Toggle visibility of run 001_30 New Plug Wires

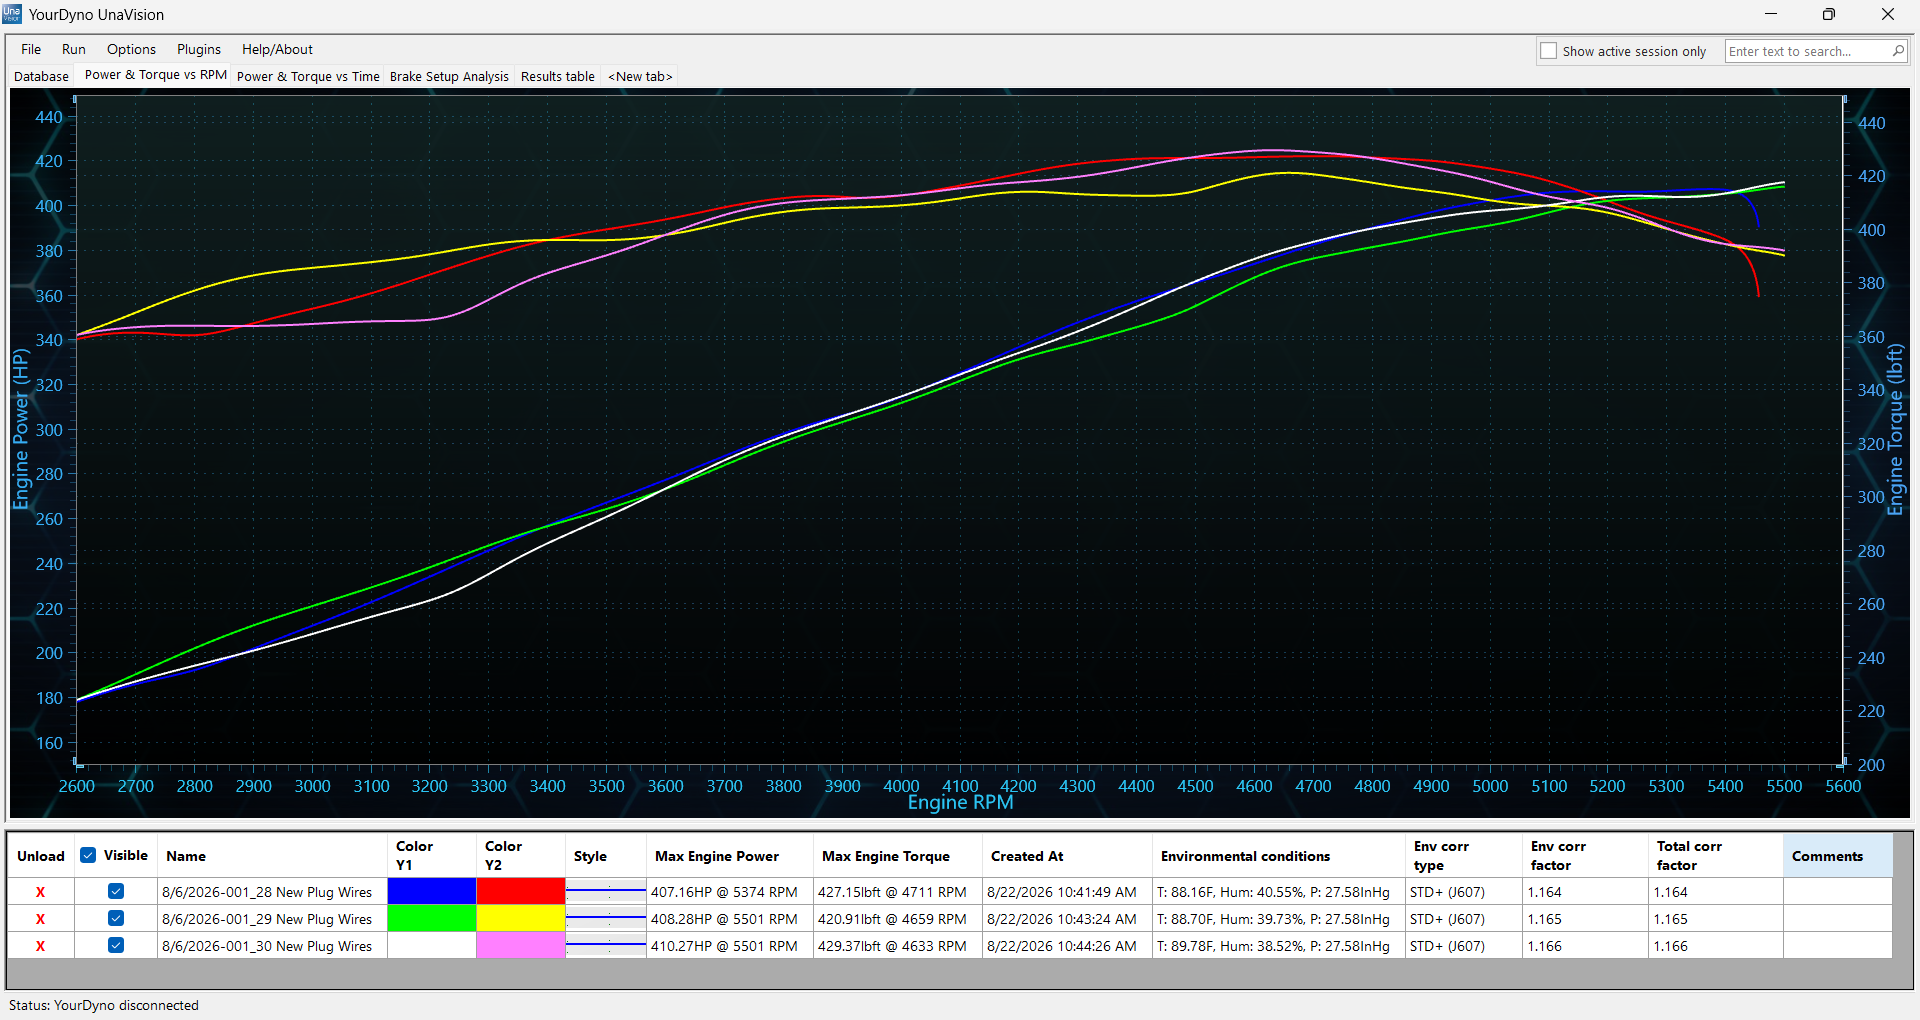[116, 945]
